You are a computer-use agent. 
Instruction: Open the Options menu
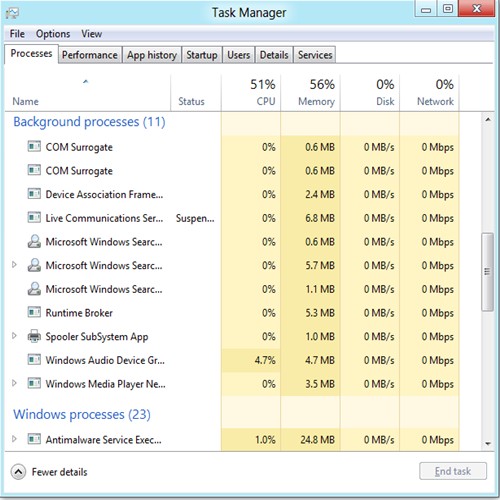53,34
